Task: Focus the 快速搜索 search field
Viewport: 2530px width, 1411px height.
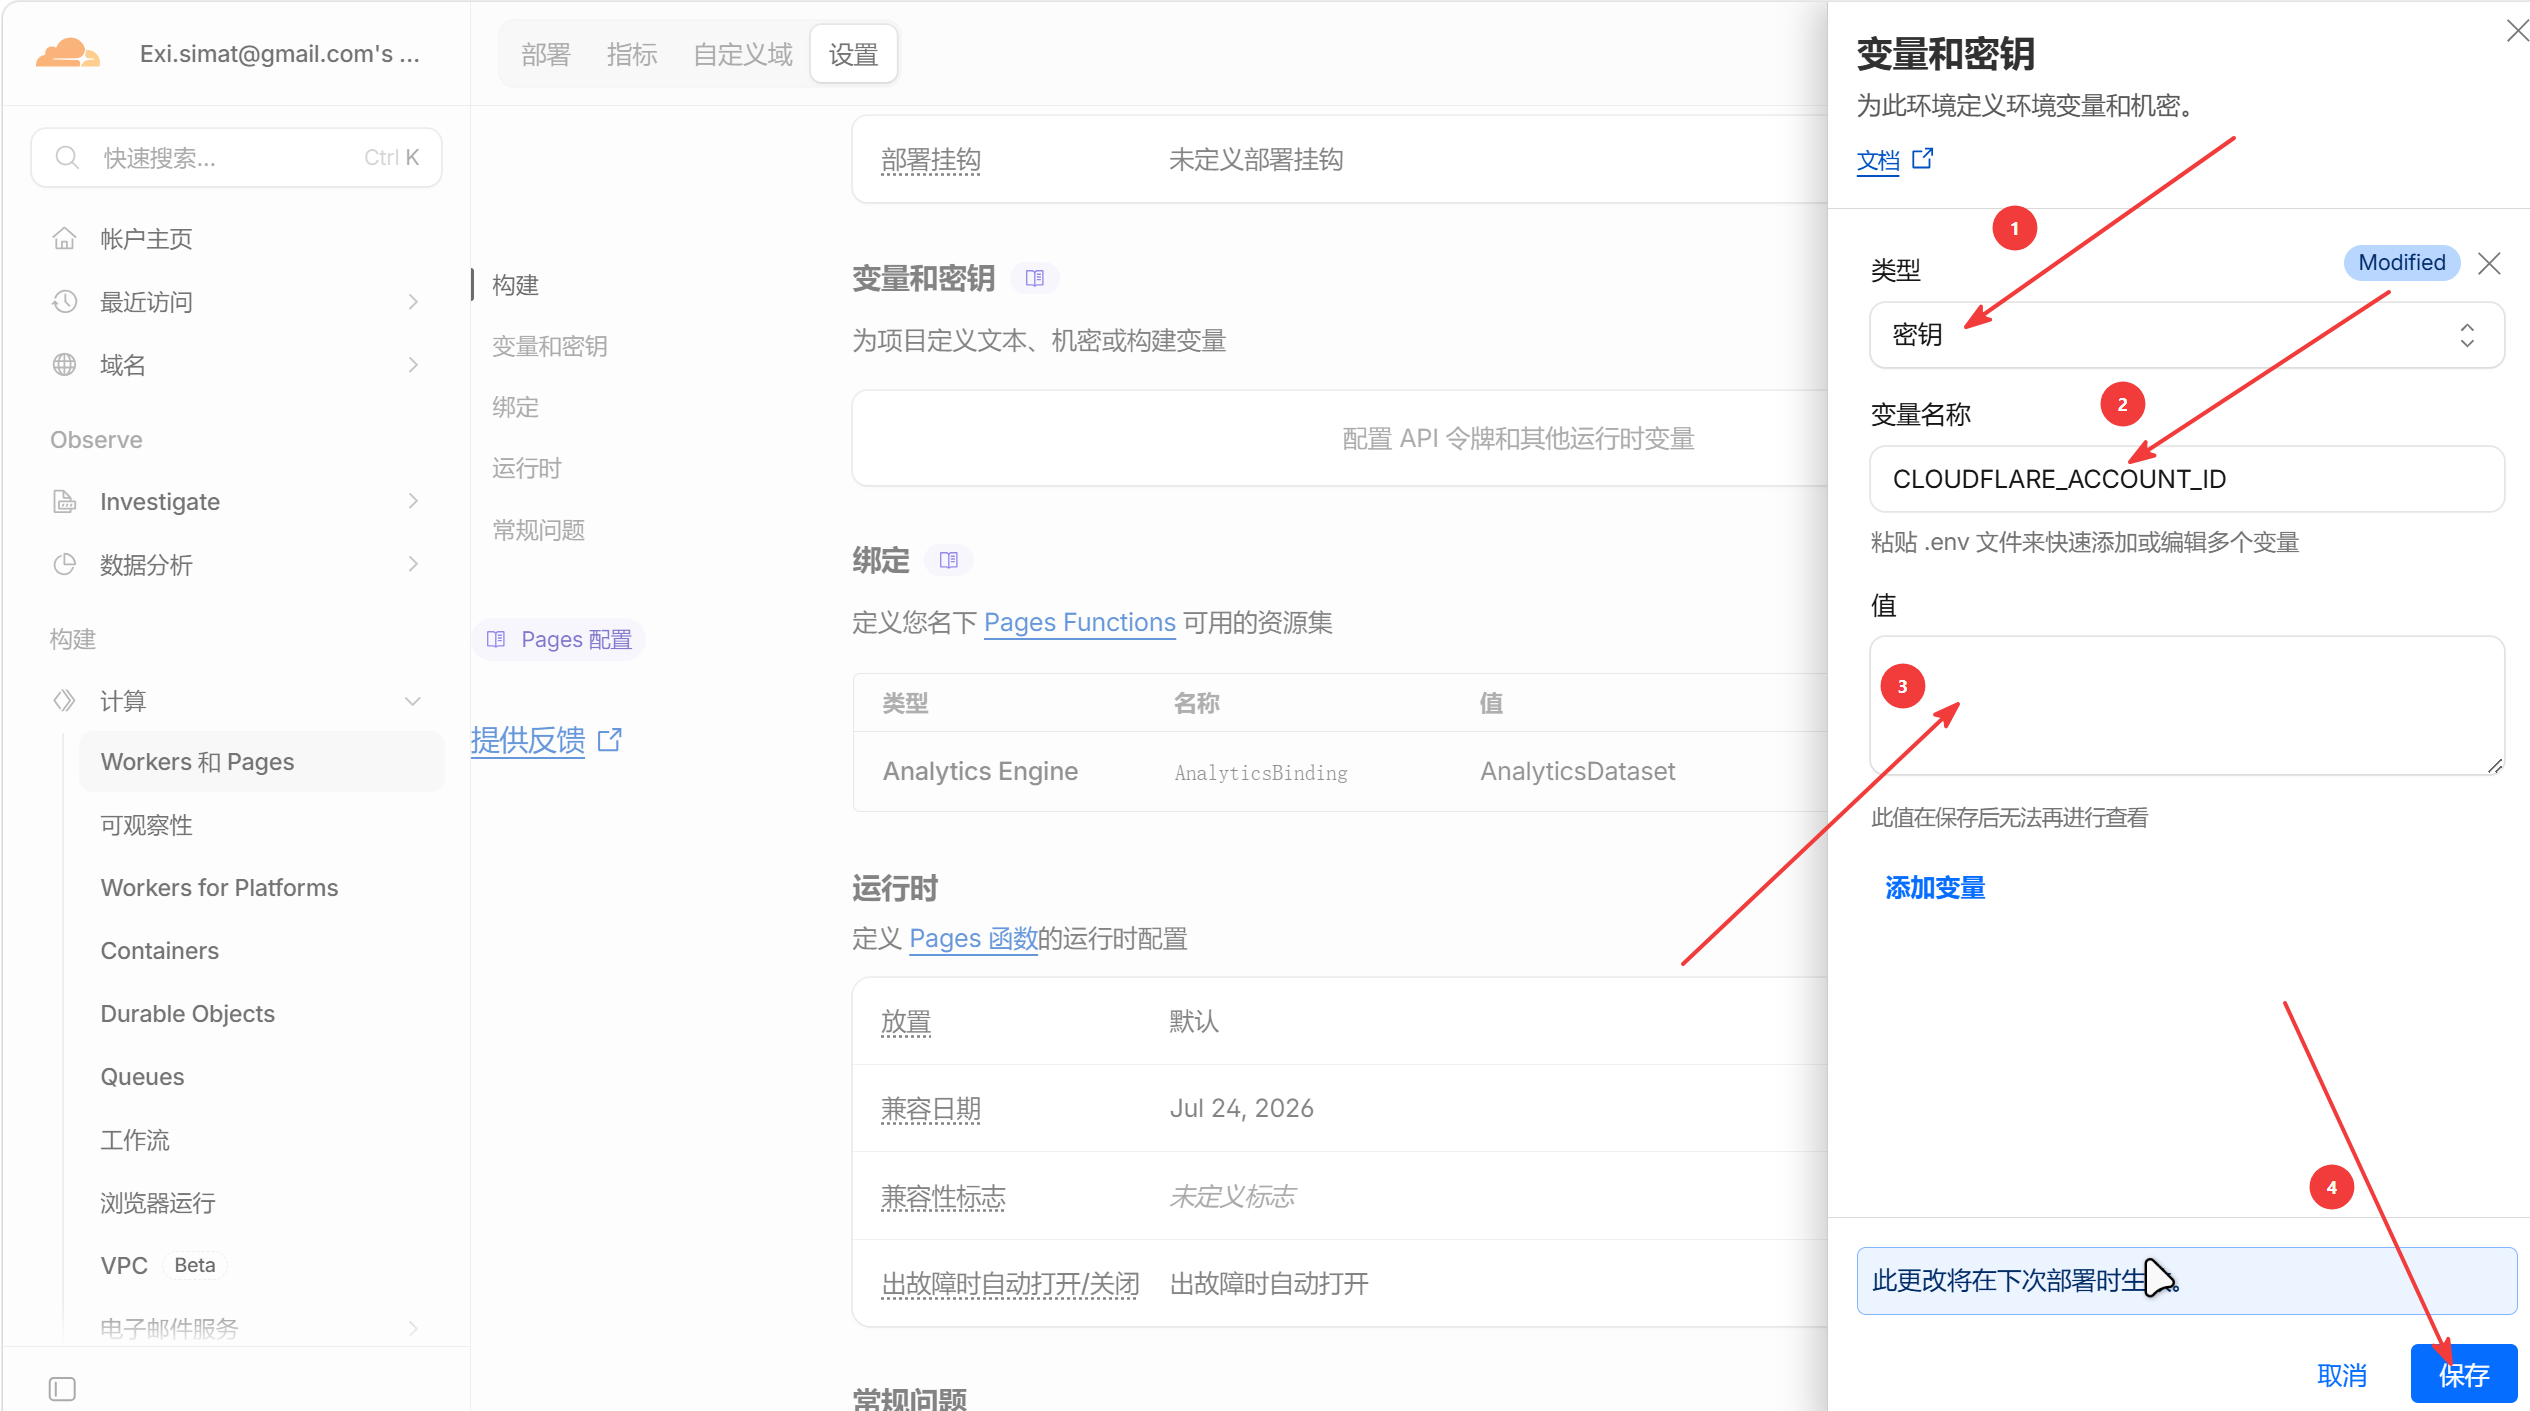Action: [x=236, y=158]
